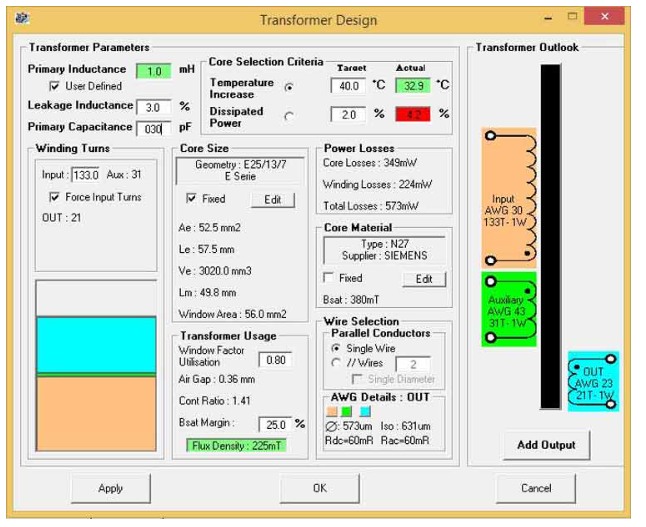Click the black transformer core bar
Image resolution: width=646 pixels, height=527 pixels.
pos(551,236)
